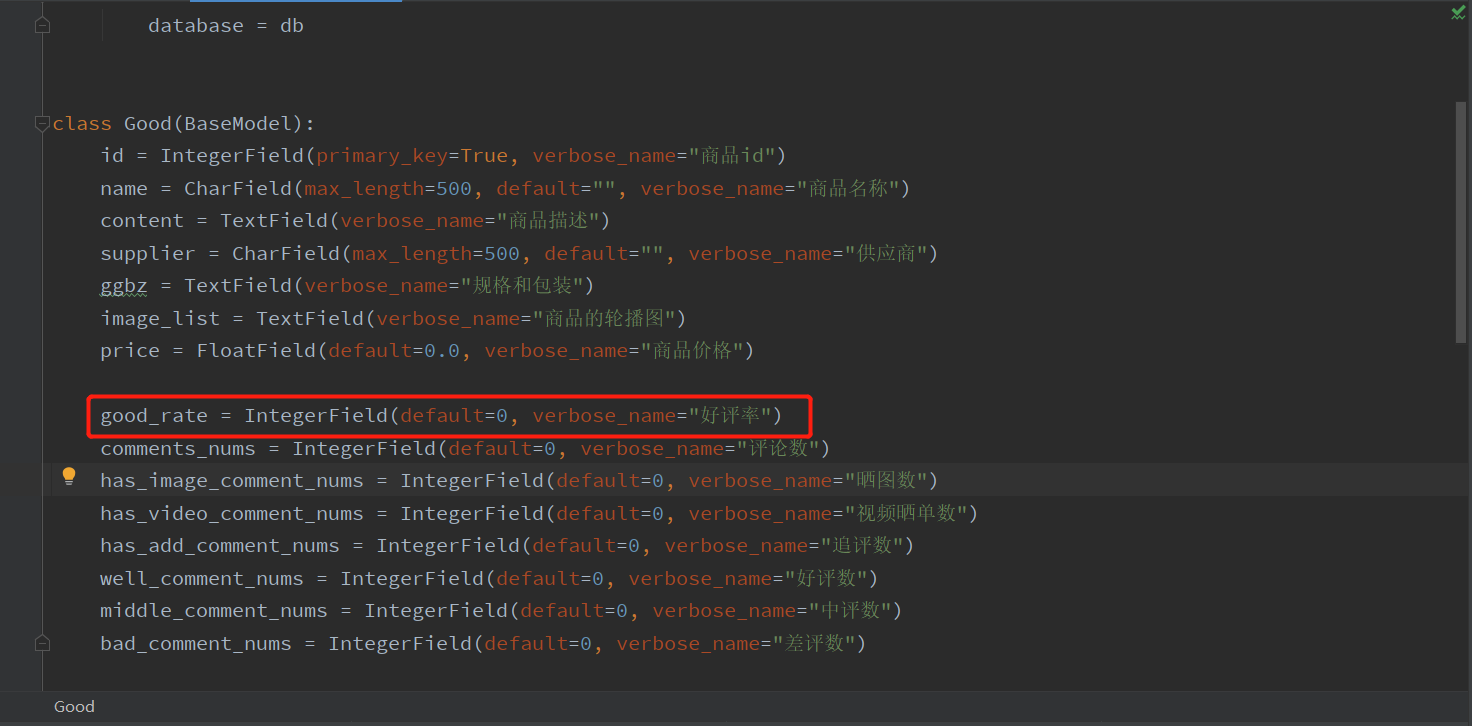Screen dimensions: 1472x726
Task: Click the string "规格和包装"
Action: coord(522,286)
